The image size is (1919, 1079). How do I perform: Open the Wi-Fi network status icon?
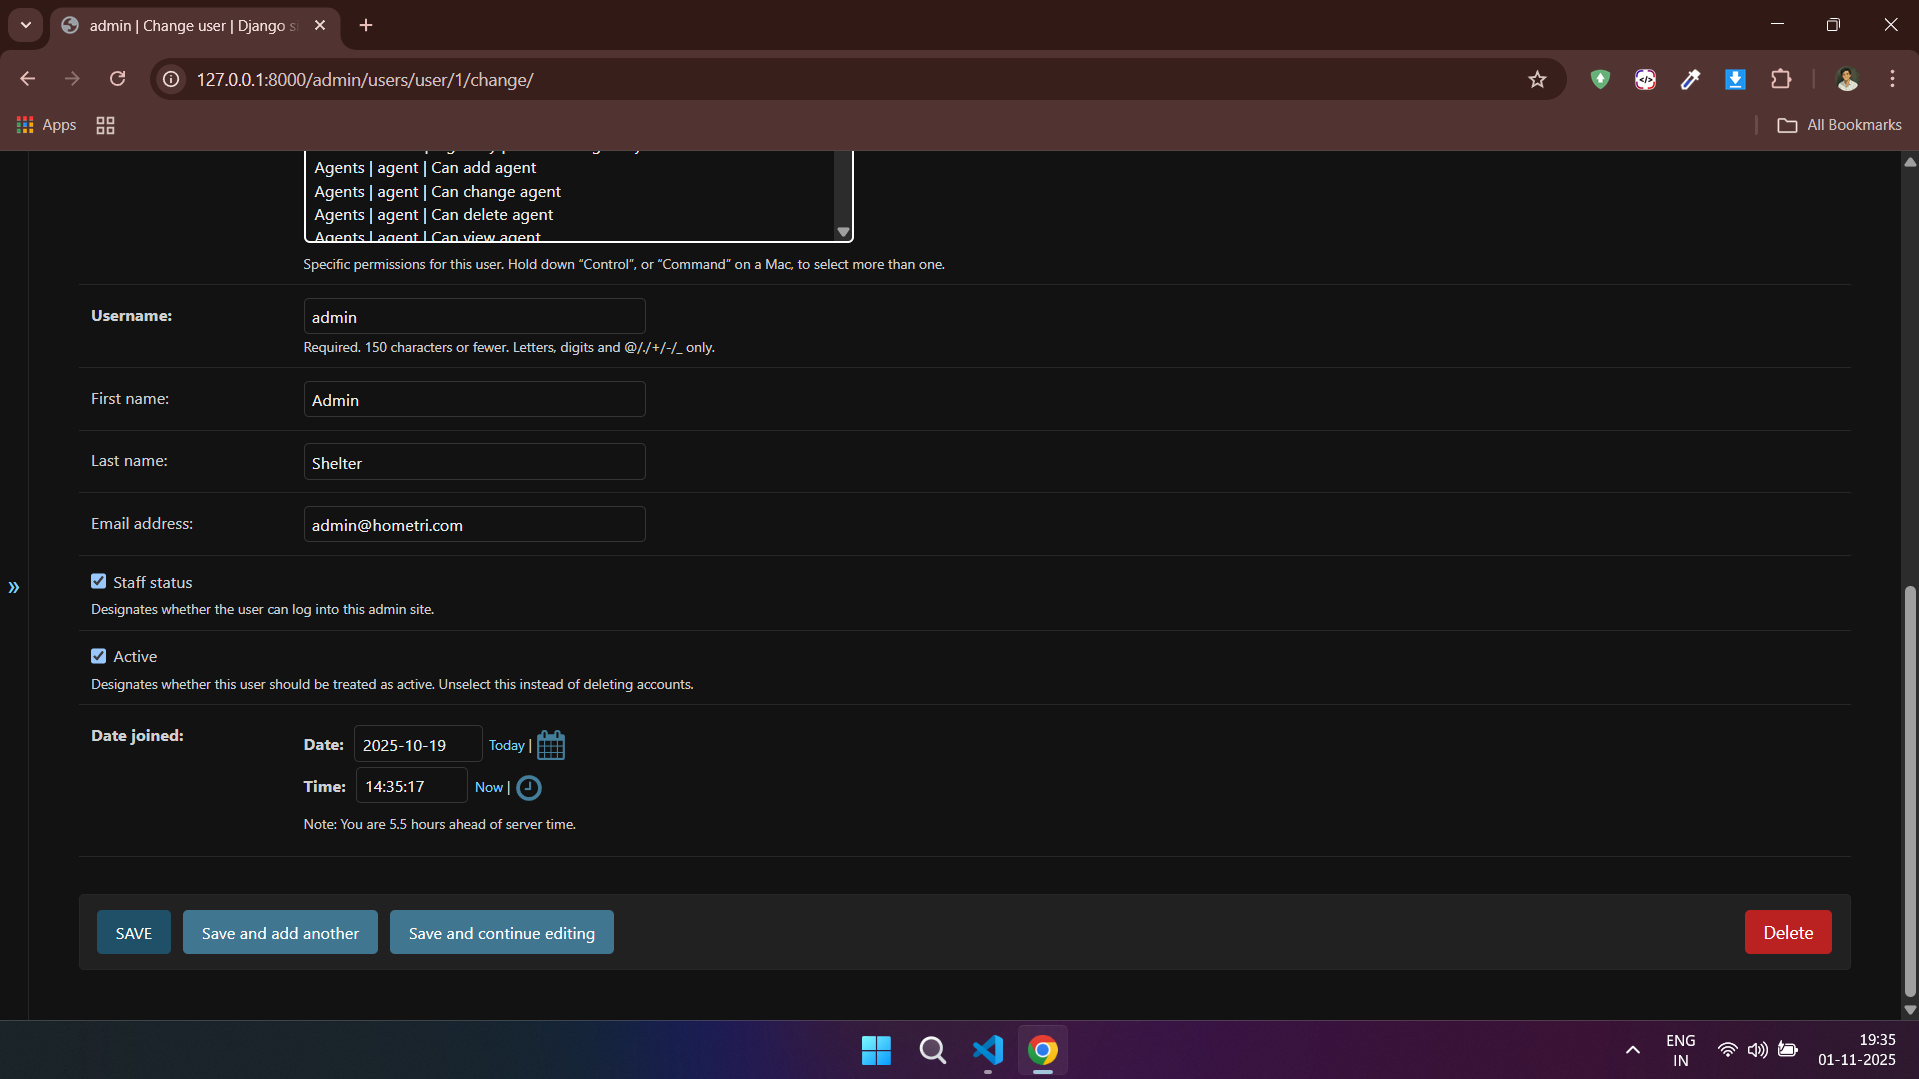(1727, 1050)
